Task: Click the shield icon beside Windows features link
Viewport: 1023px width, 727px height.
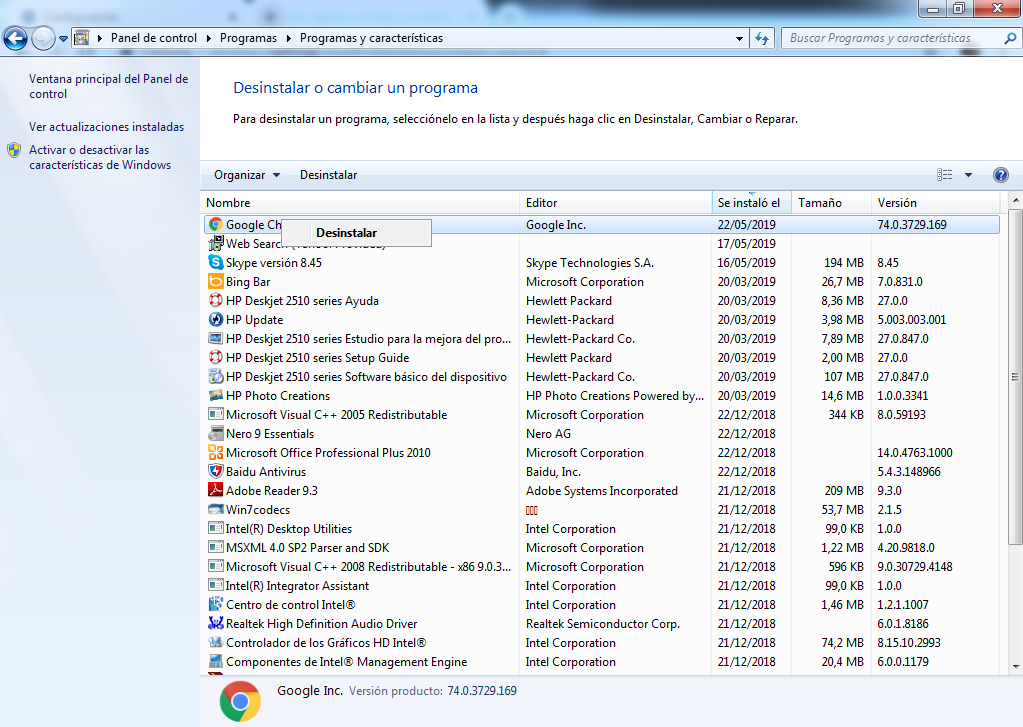Action: click(x=14, y=150)
